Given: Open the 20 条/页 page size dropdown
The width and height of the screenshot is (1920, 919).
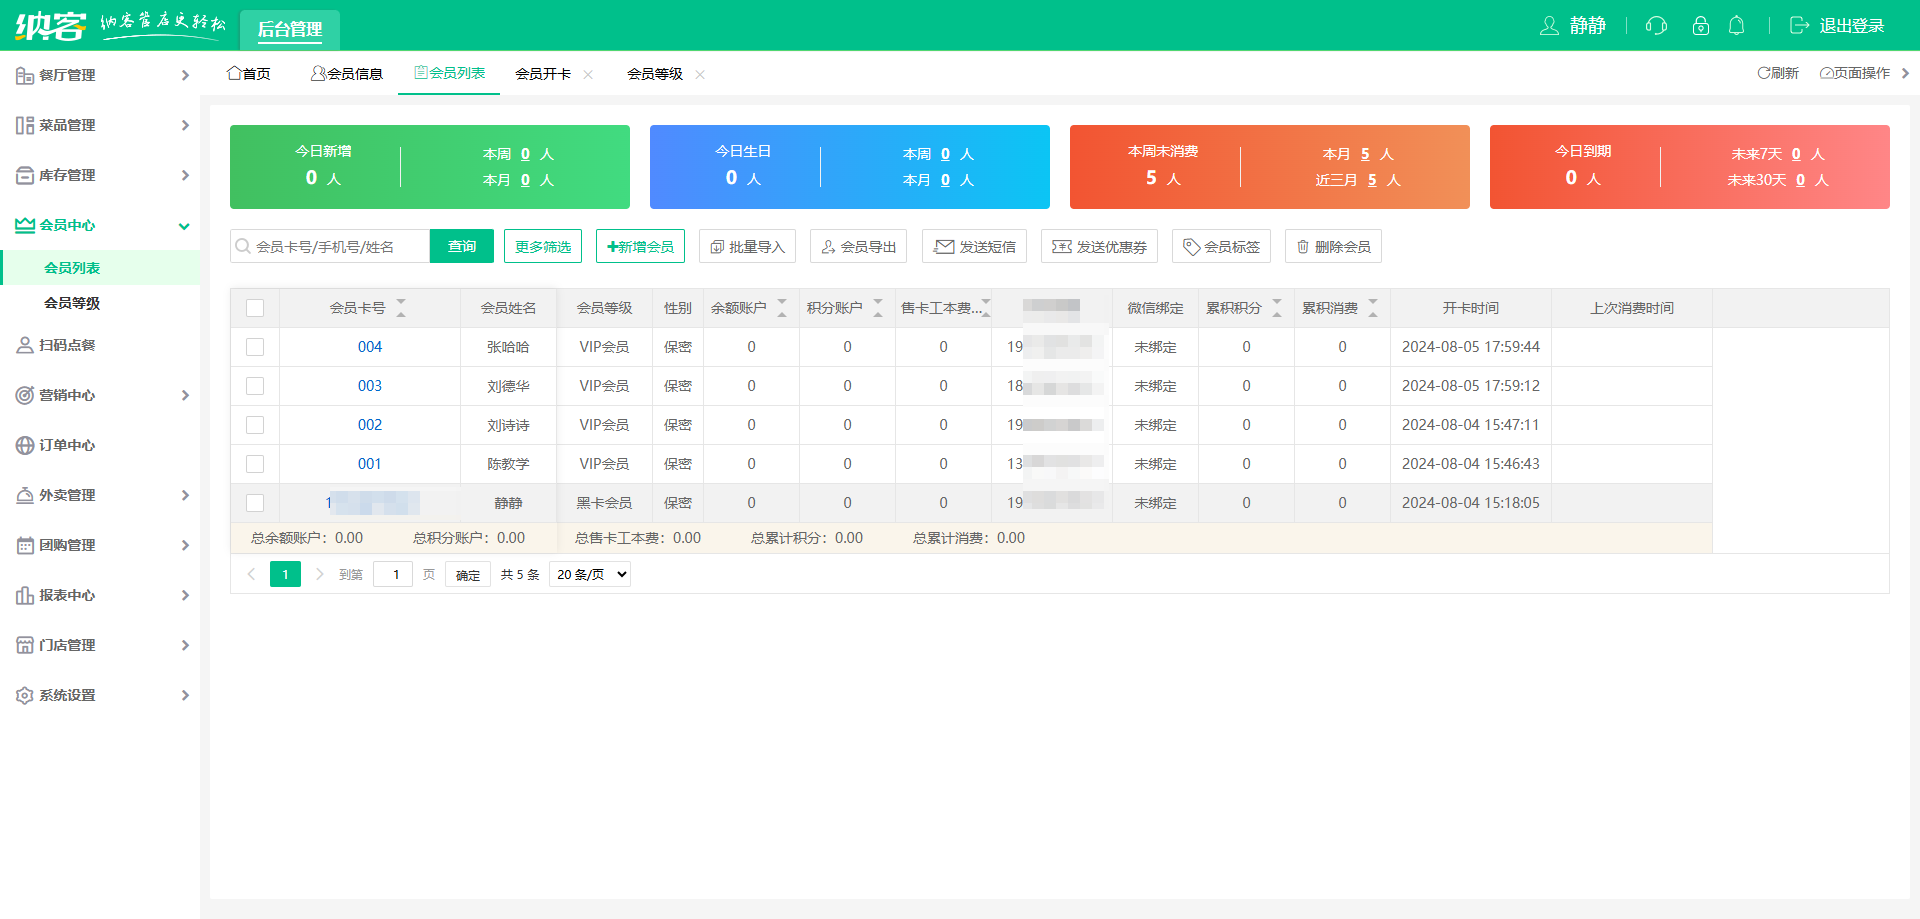Looking at the screenshot, I should coord(591,574).
